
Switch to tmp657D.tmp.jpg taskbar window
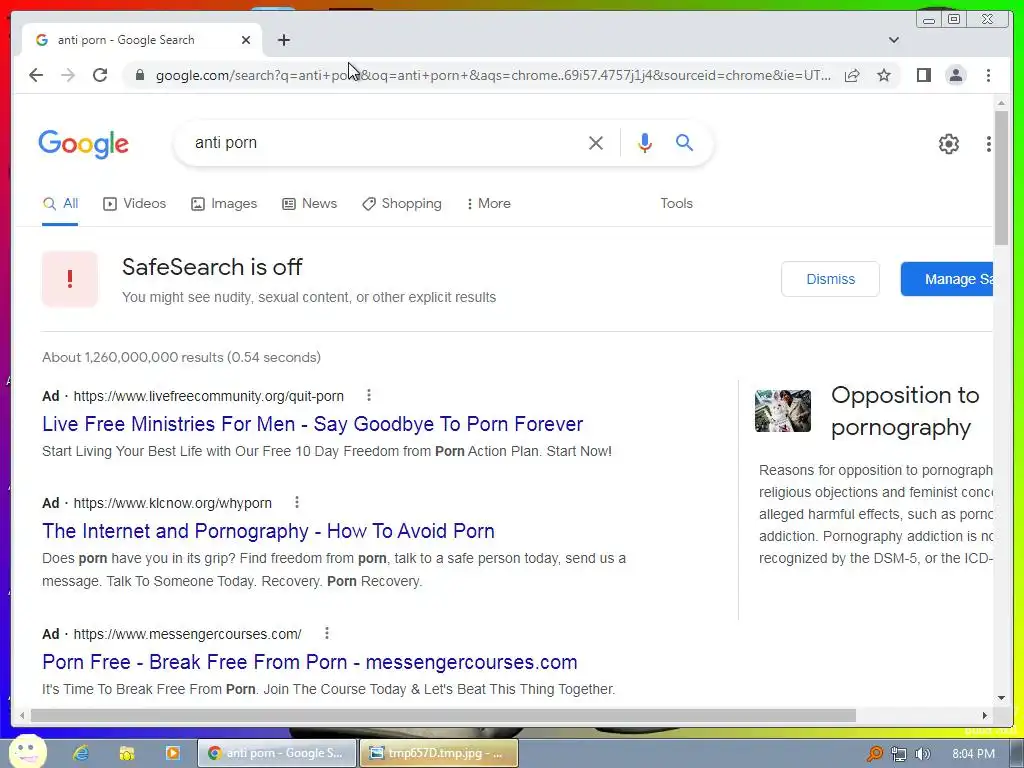(439, 753)
